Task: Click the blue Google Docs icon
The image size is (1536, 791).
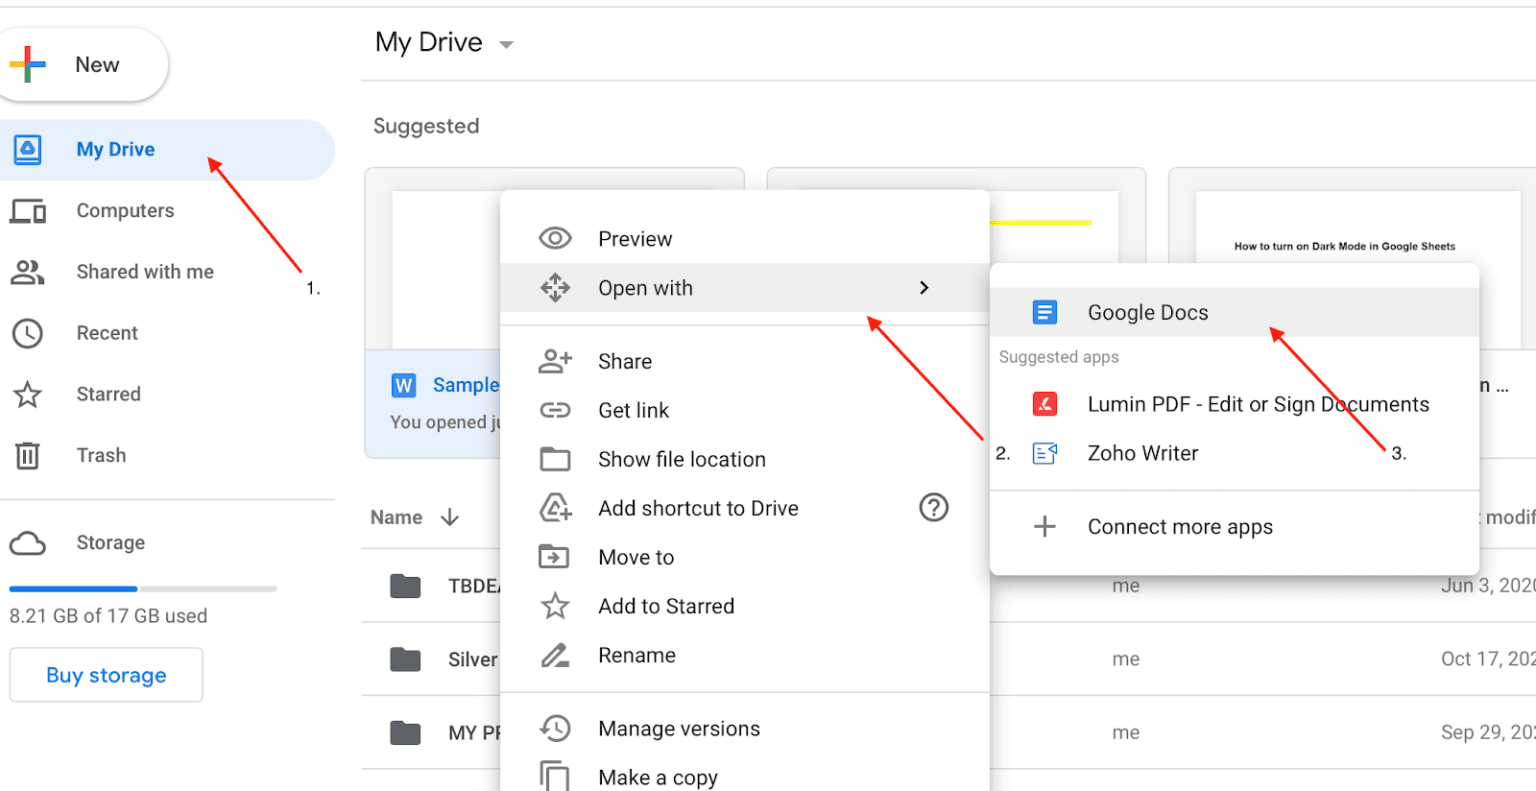Action: point(1044,313)
